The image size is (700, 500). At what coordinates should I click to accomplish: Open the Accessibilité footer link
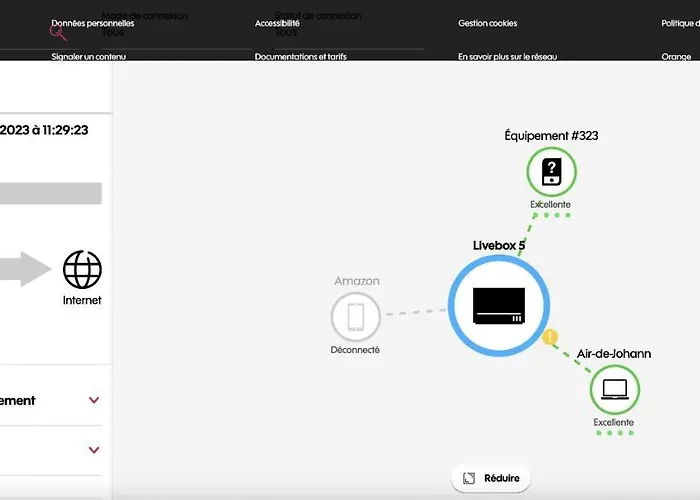click(277, 23)
